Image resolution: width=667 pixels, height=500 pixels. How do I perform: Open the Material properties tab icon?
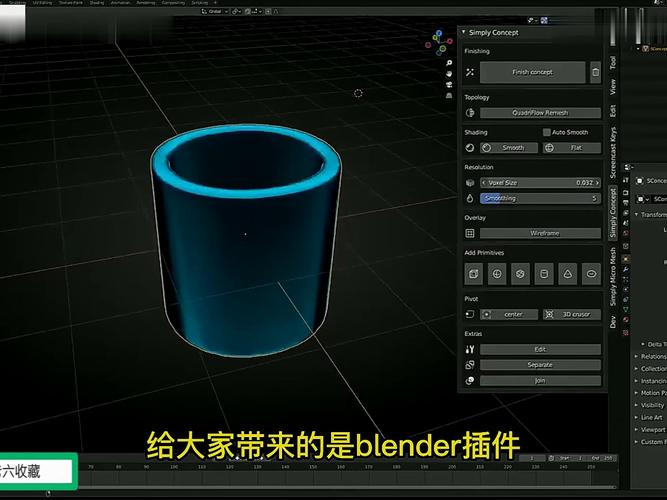(x=626, y=320)
